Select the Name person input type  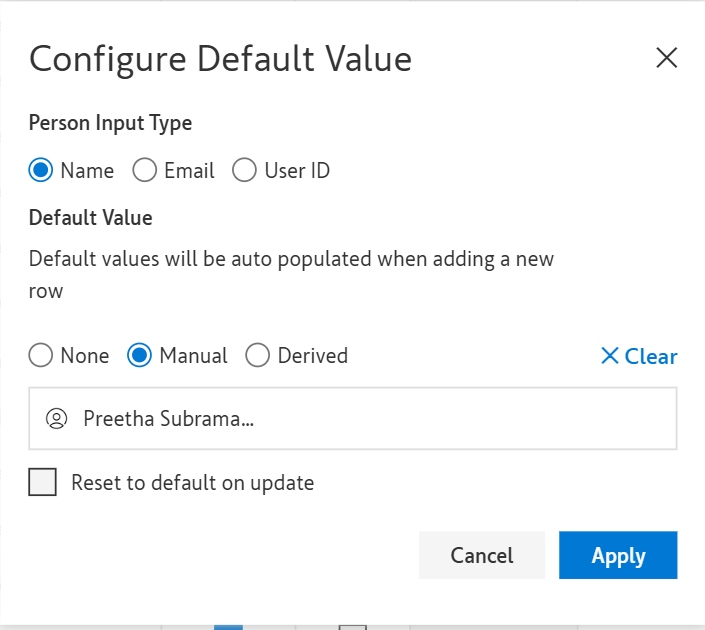(x=41, y=171)
